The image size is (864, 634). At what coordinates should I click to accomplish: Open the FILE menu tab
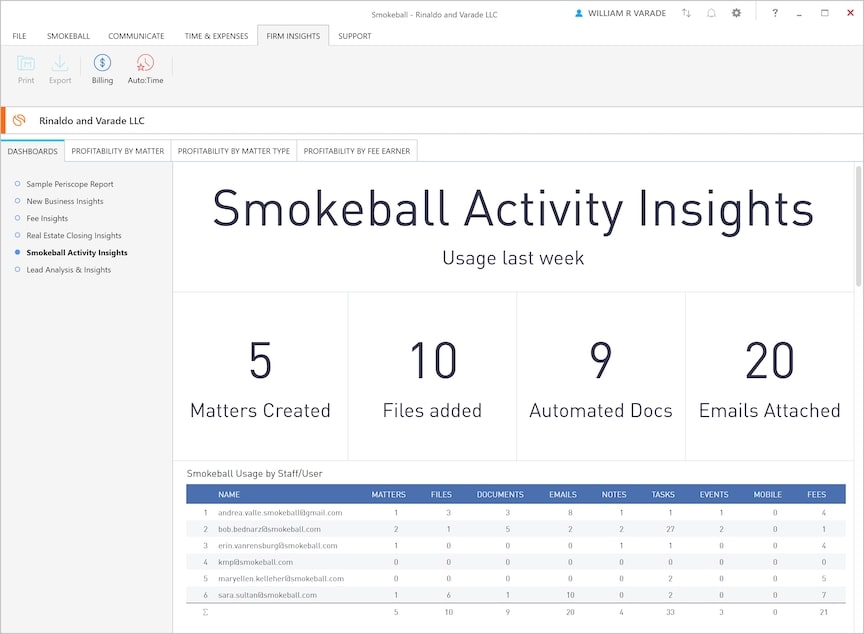(19, 36)
